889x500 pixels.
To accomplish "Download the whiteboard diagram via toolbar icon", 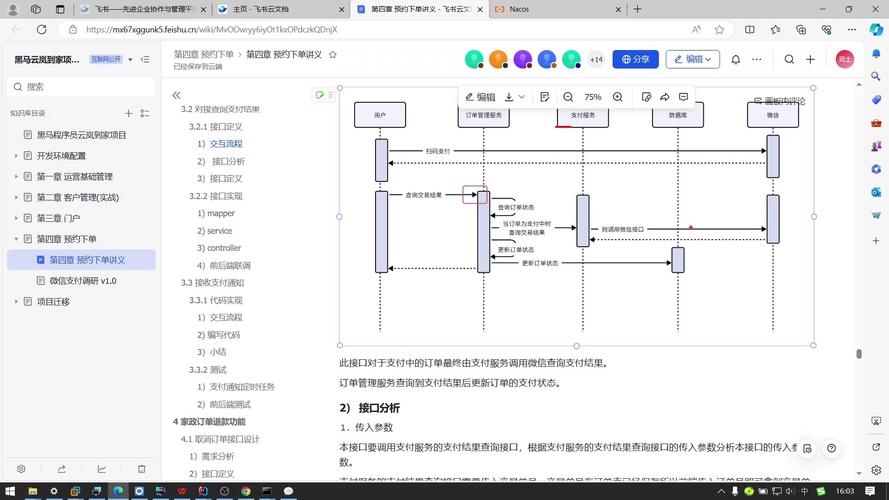I will tap(509, 97).
